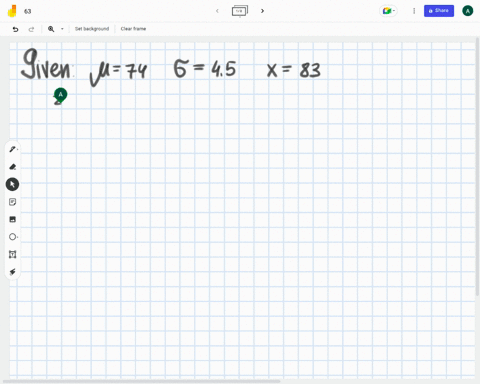Redo the last action
The image size is (480, 384).
tap(31, 29)
